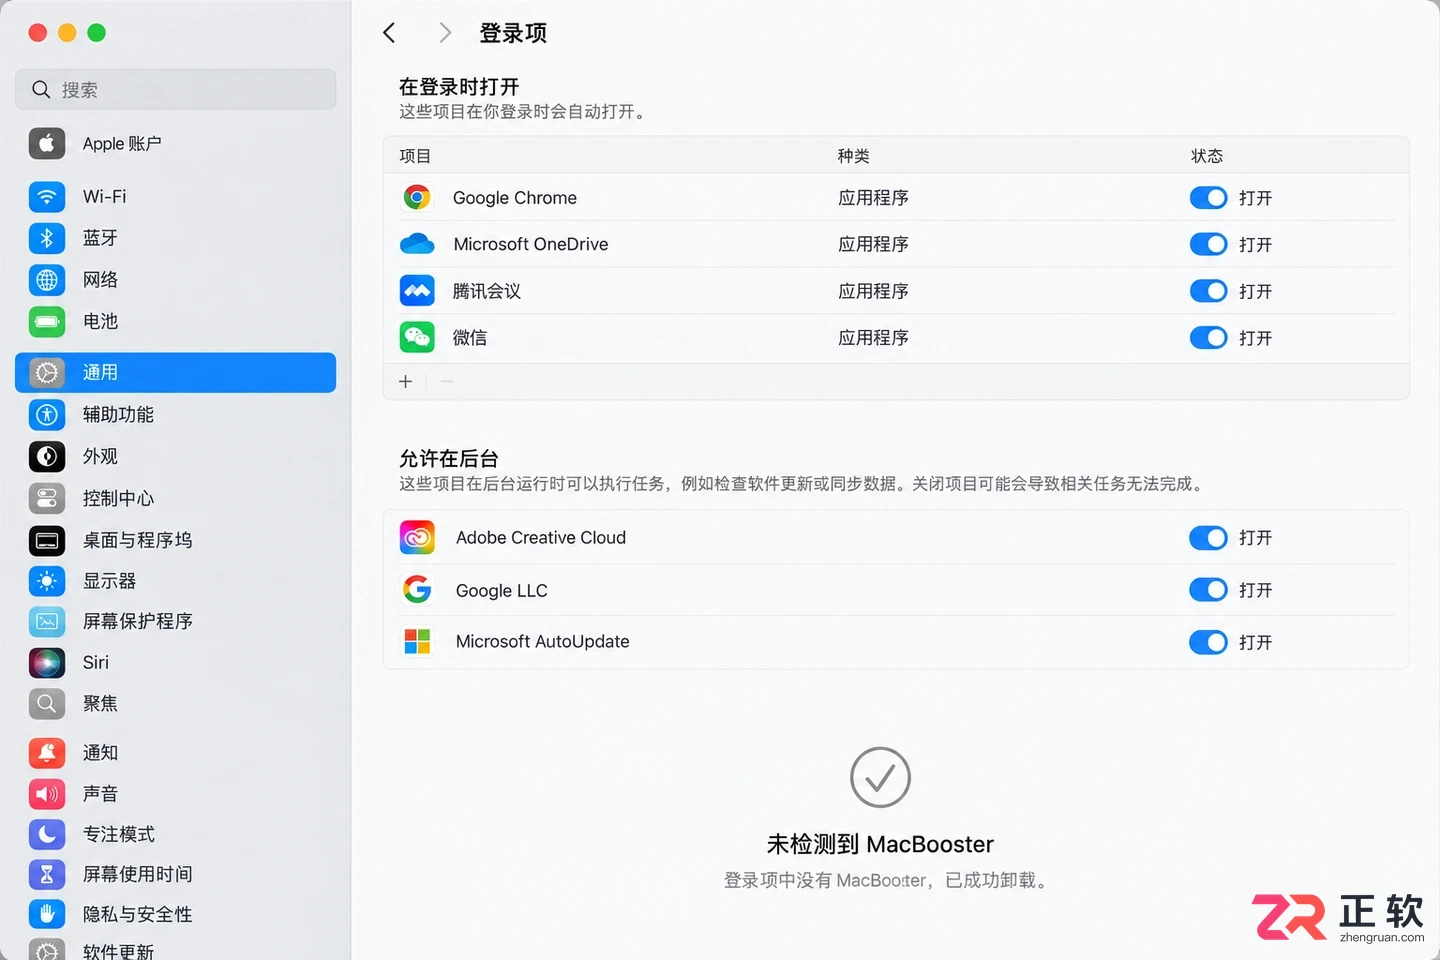Viewport: 1440px width, 960px height.
Task: Open the 辅助功能 accessibility icon
Action: 47,414
